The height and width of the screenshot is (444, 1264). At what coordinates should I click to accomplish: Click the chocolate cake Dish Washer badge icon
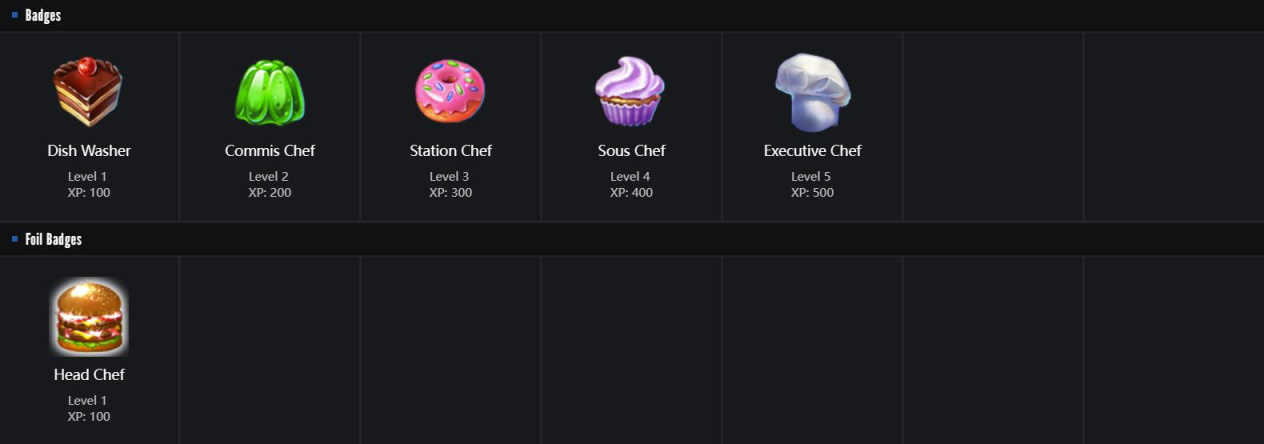pyautogui.click(x=88, y=91)
